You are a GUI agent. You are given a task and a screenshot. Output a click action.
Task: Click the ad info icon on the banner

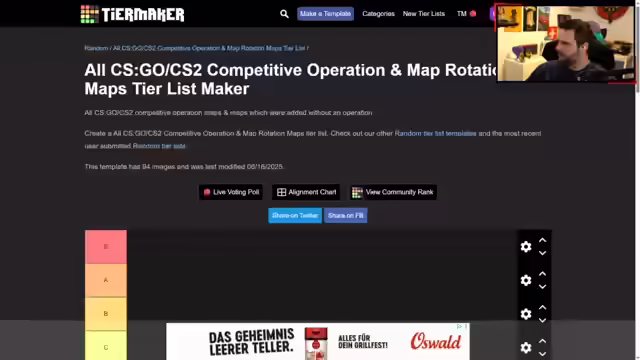(x=459, y=327)
